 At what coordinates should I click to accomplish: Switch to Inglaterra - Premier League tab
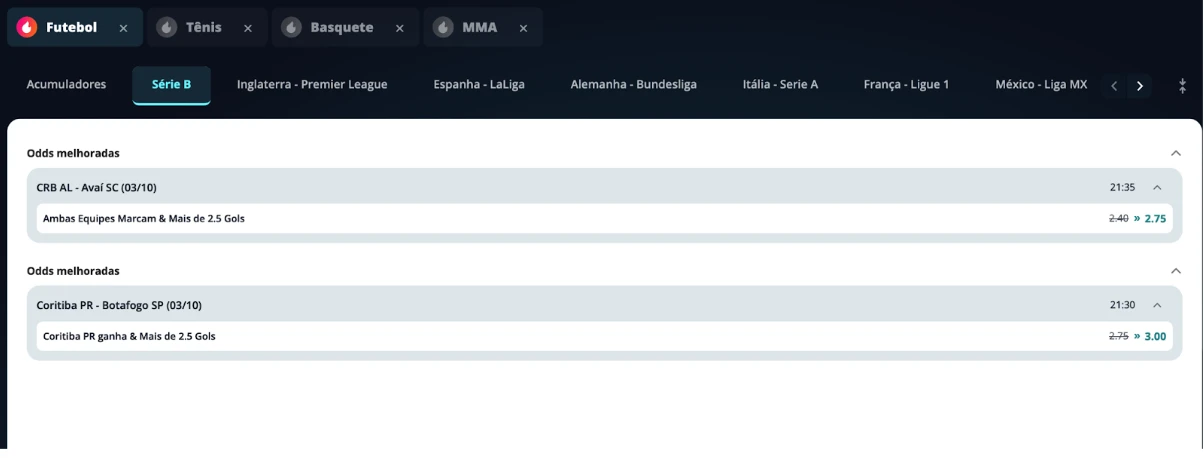click(312, 85)
